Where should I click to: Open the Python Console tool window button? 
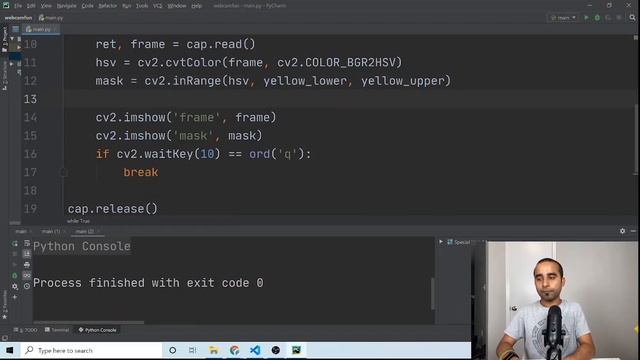(98, 330)
